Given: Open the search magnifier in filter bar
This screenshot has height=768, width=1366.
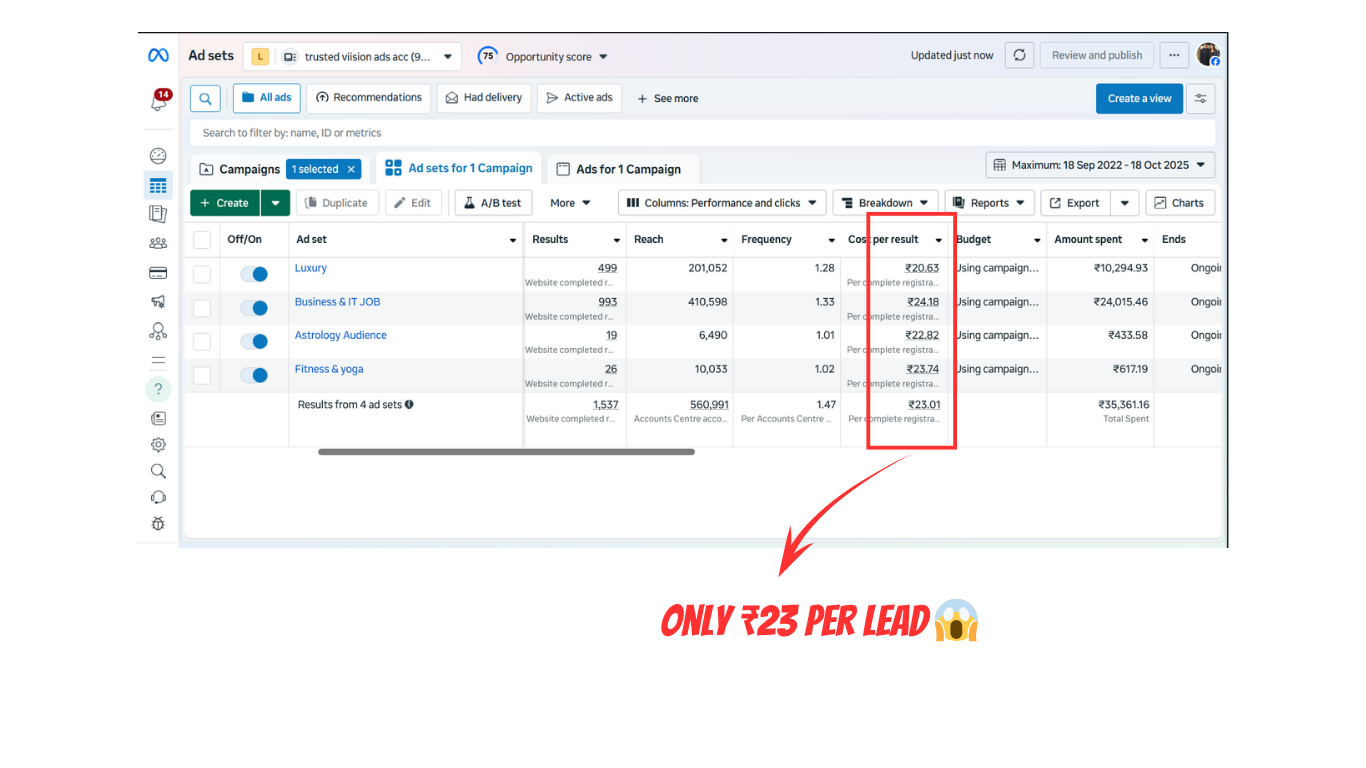Looking at the screenshot, I should click(205, 98).
